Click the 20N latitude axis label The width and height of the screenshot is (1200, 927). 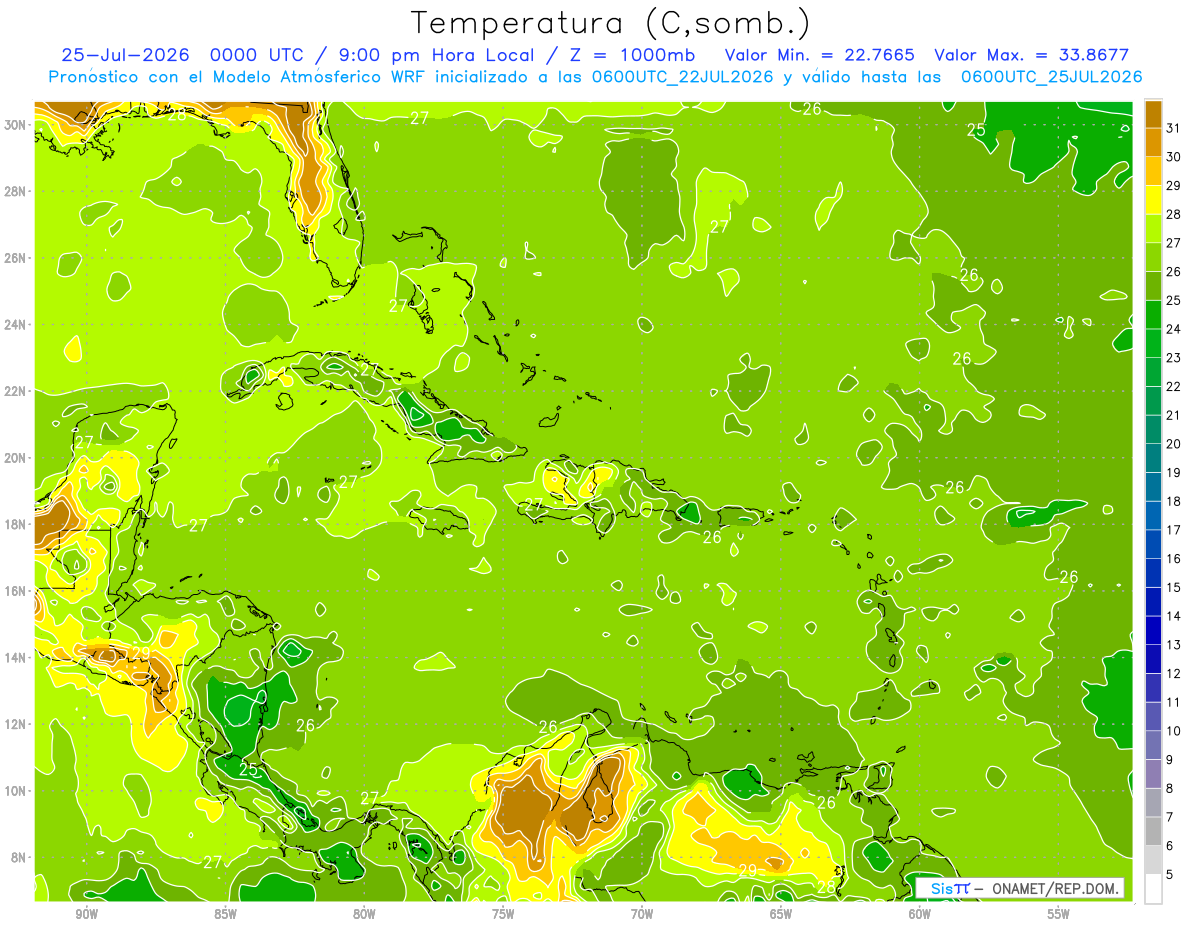tap(15, 458)
